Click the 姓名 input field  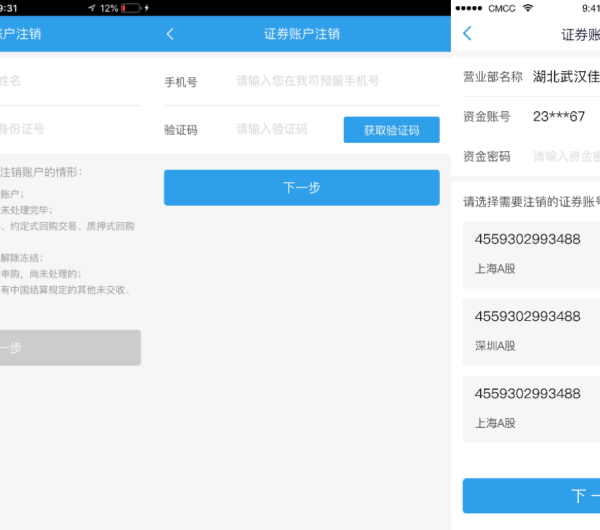70,81
